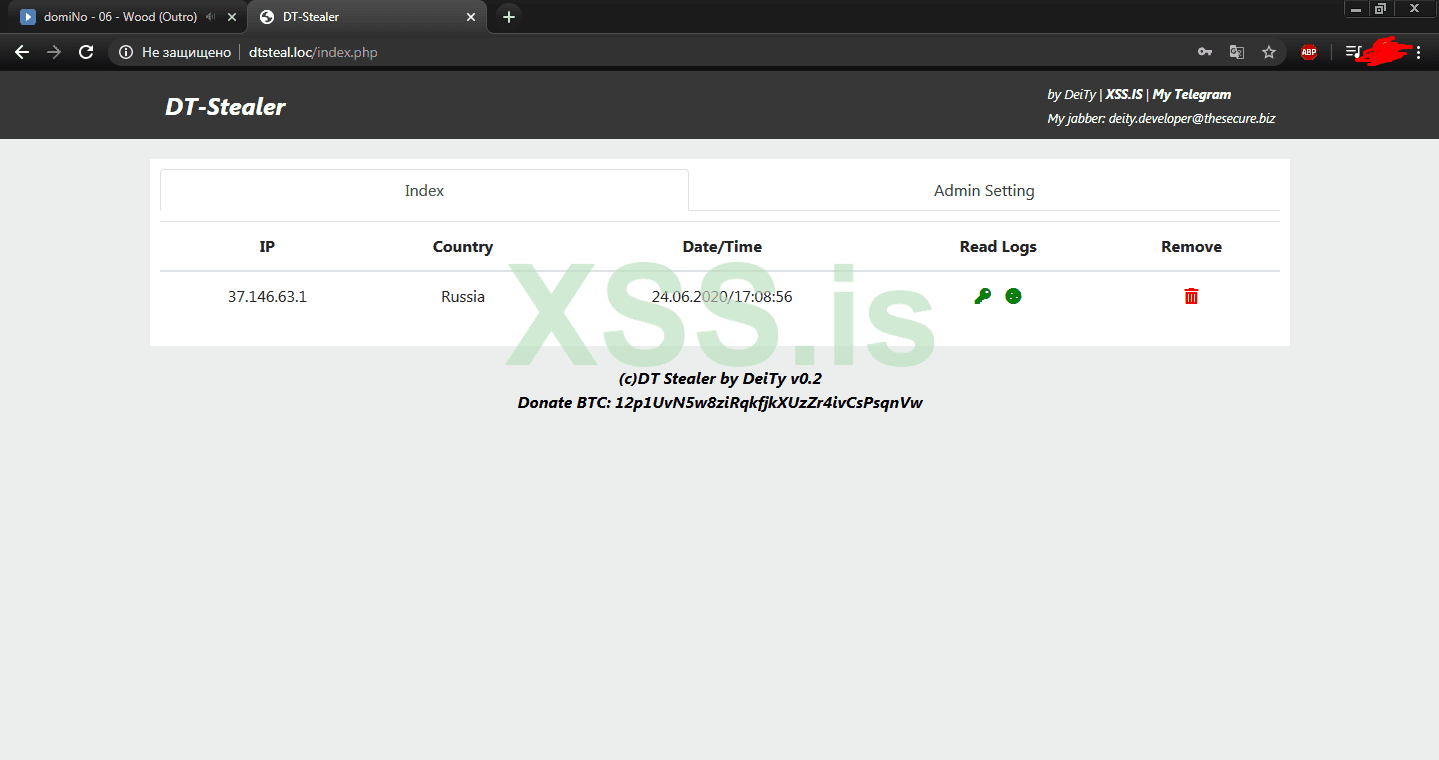Open the ABP Adblock Plus extension
The width and height of the screenshot is (1439, 760).
(x=1309, y=52)
